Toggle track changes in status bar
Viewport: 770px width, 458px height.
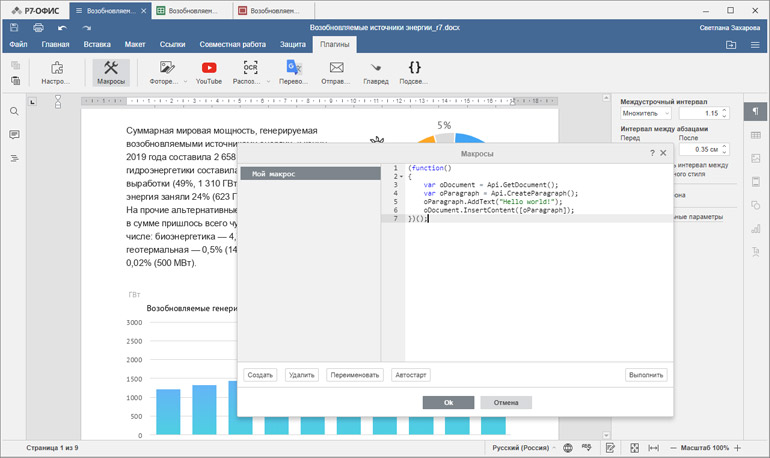pyautogui.click(x=609, y=448)
